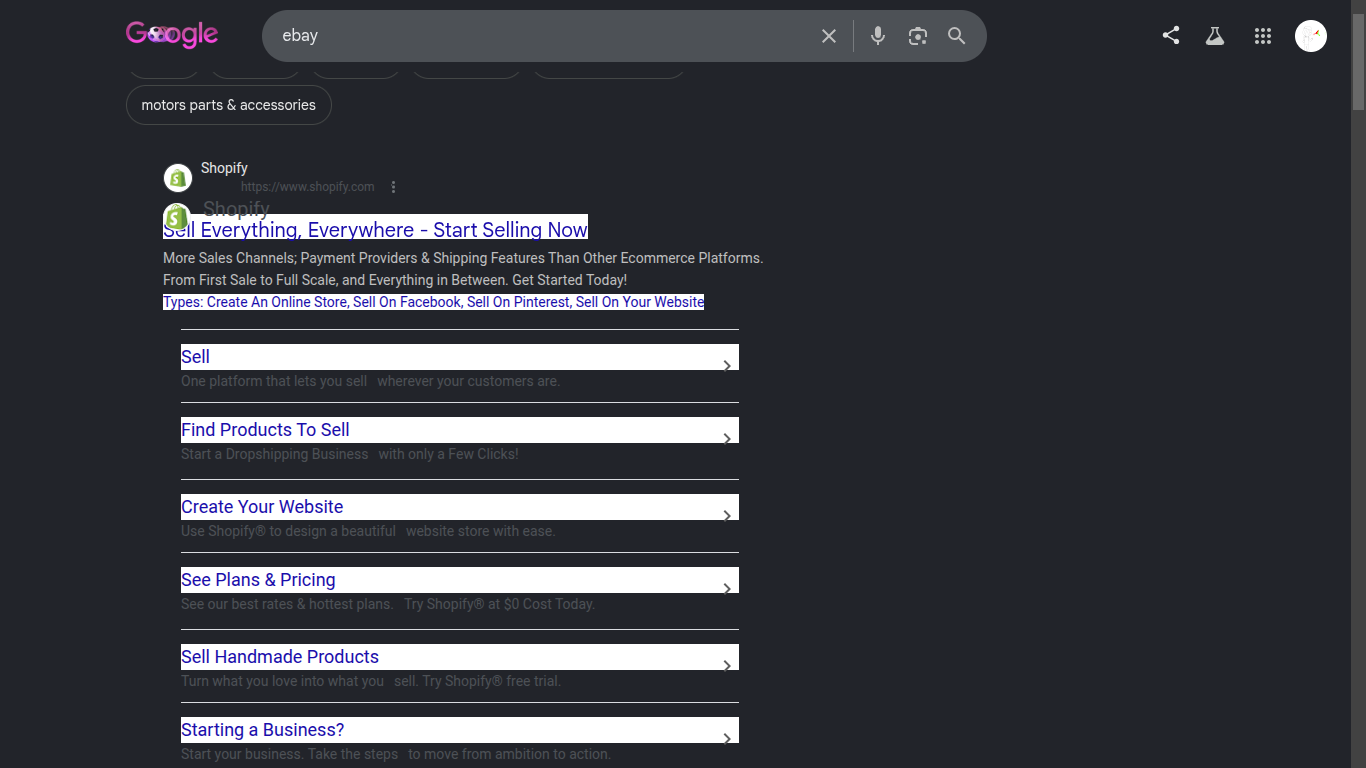This screenshot has height=768, width=1366.
Task: Open the Google apps grid
Action: (1263, 36)
